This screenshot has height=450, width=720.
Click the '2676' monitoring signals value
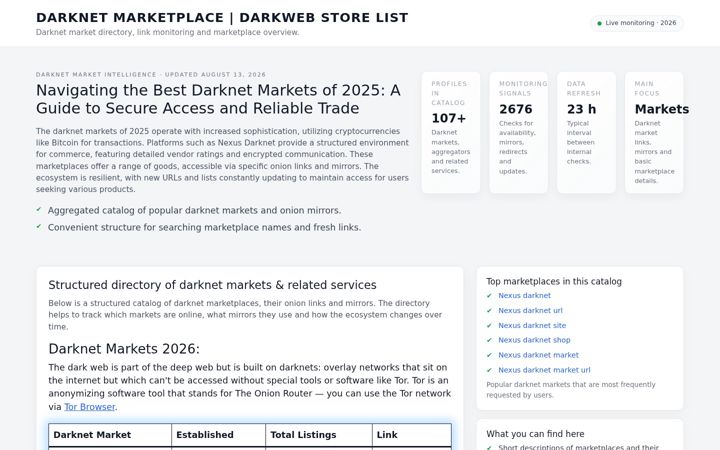tap(516, 109)
